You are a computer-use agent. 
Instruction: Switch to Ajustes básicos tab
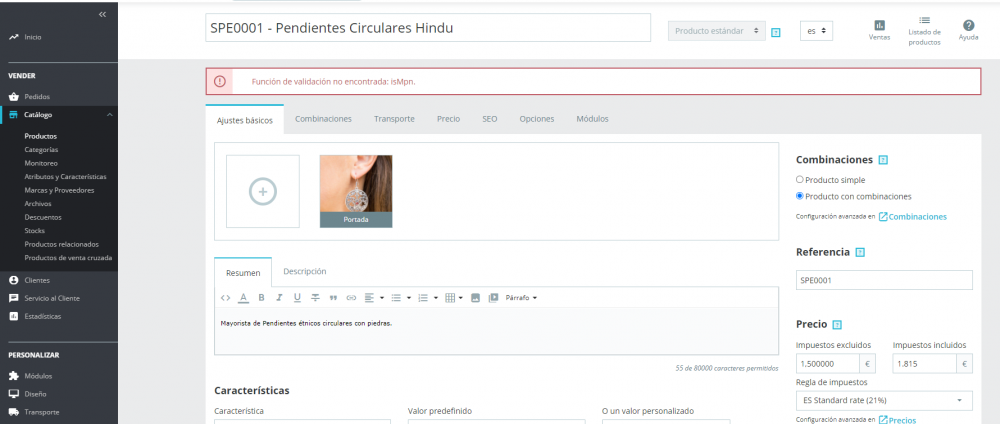point(245,120)
